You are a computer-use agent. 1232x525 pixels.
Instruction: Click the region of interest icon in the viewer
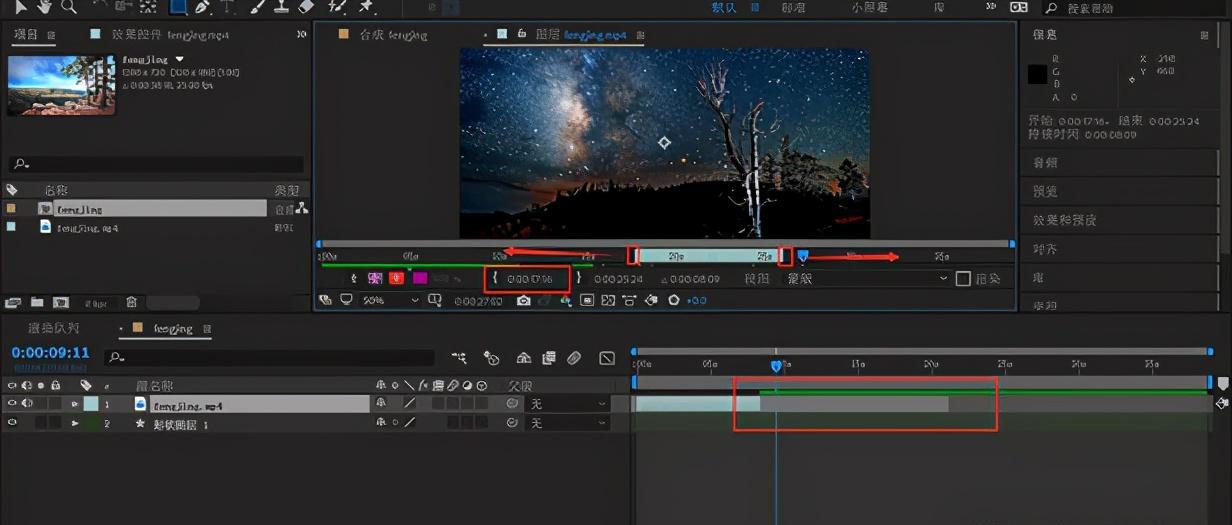click(x=587, y=300)
